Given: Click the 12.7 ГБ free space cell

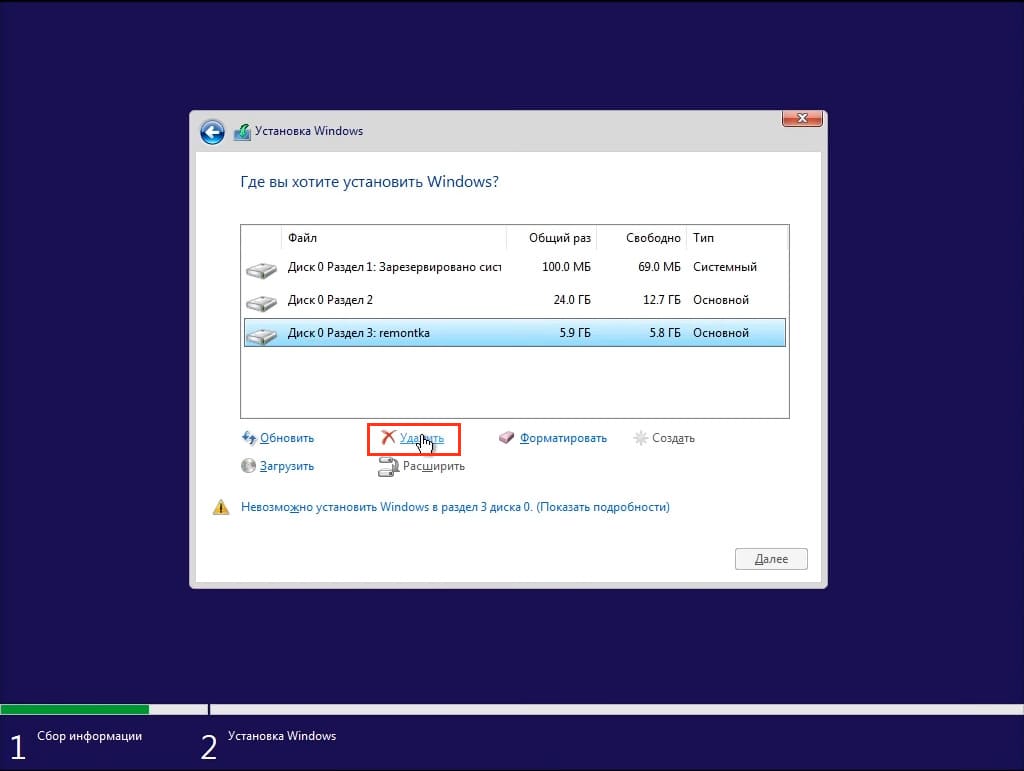Looking at the screenshot, I should 662,300.
